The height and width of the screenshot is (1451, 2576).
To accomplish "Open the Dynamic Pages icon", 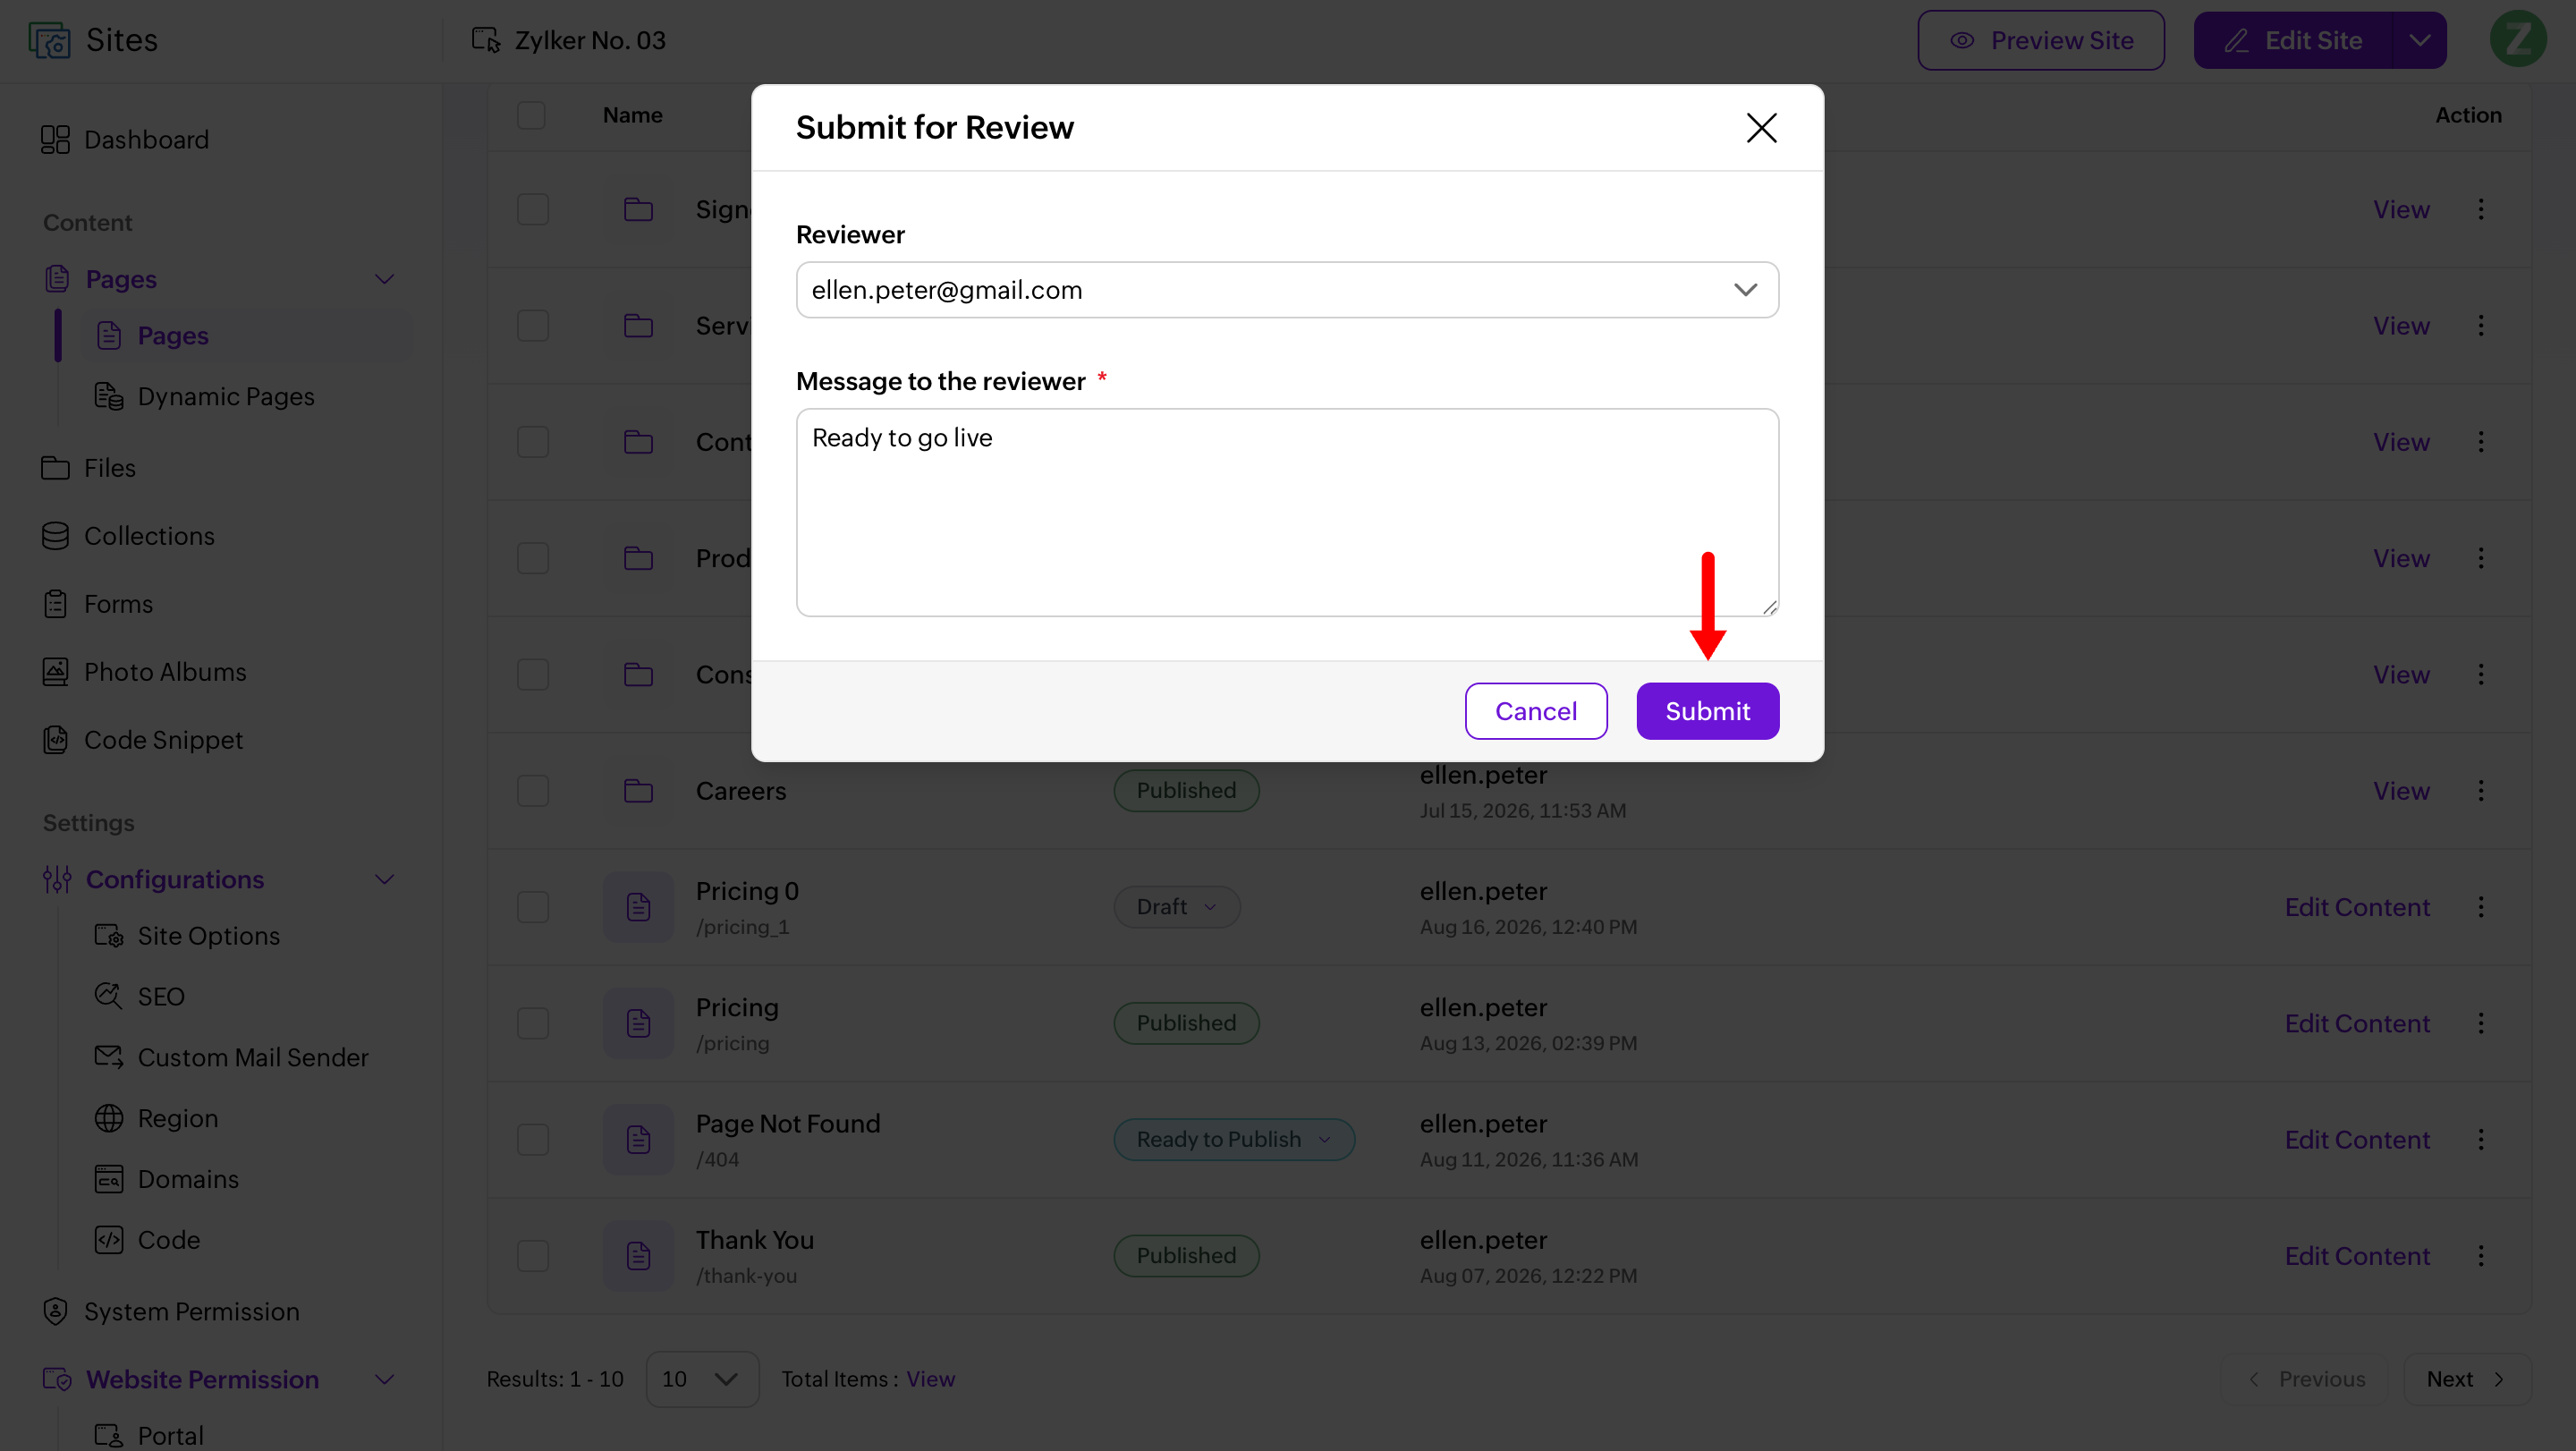I will (109, 396).
